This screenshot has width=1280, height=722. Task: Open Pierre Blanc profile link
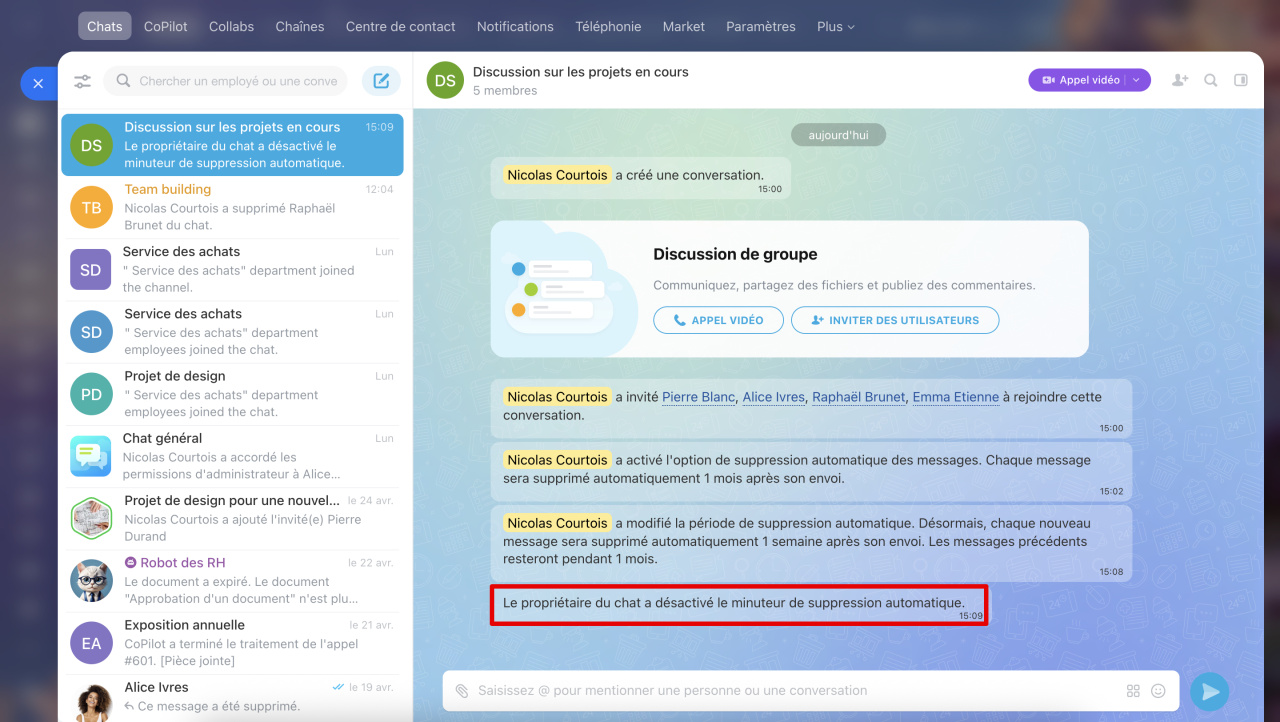tap(699, 397)
